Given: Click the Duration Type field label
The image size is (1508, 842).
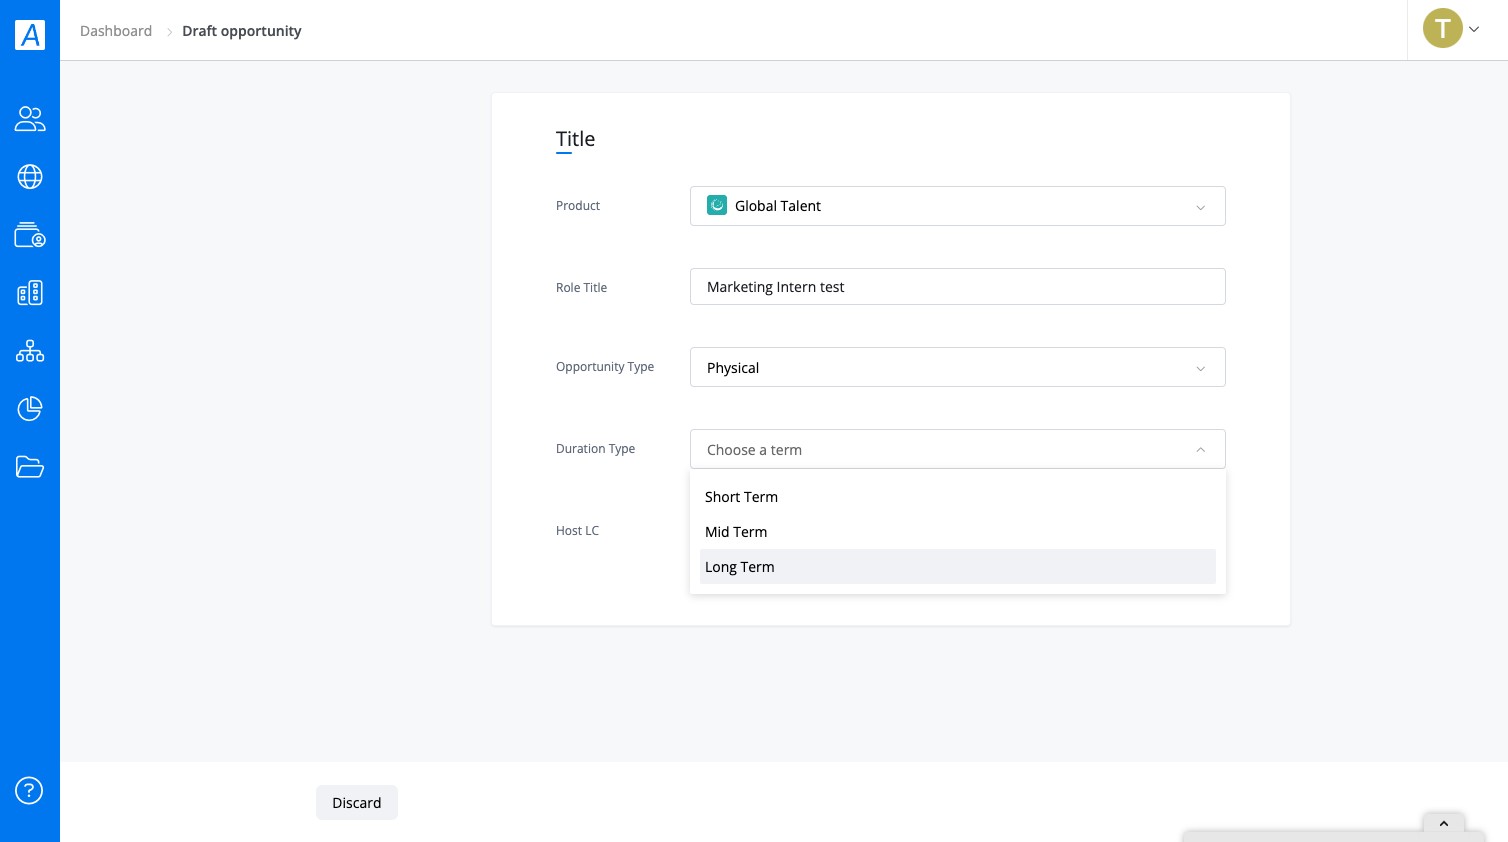Looking at the screenshot, I should 595,449.
